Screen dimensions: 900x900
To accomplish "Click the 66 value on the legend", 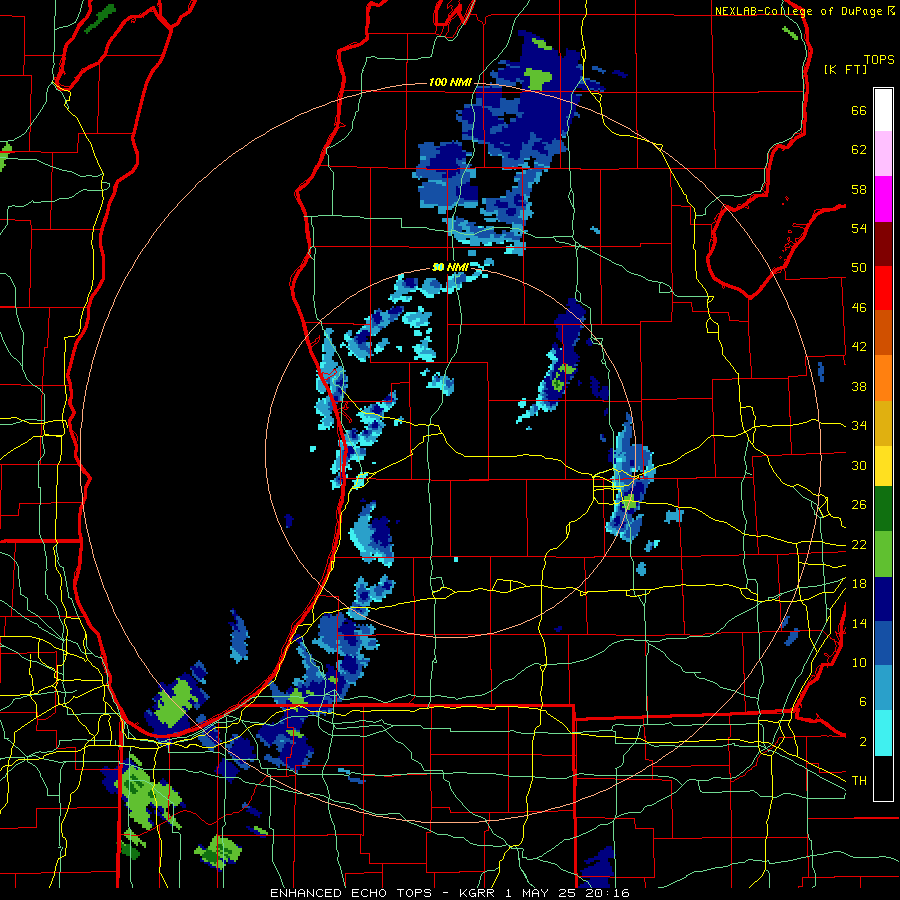I will coord(859,110).
